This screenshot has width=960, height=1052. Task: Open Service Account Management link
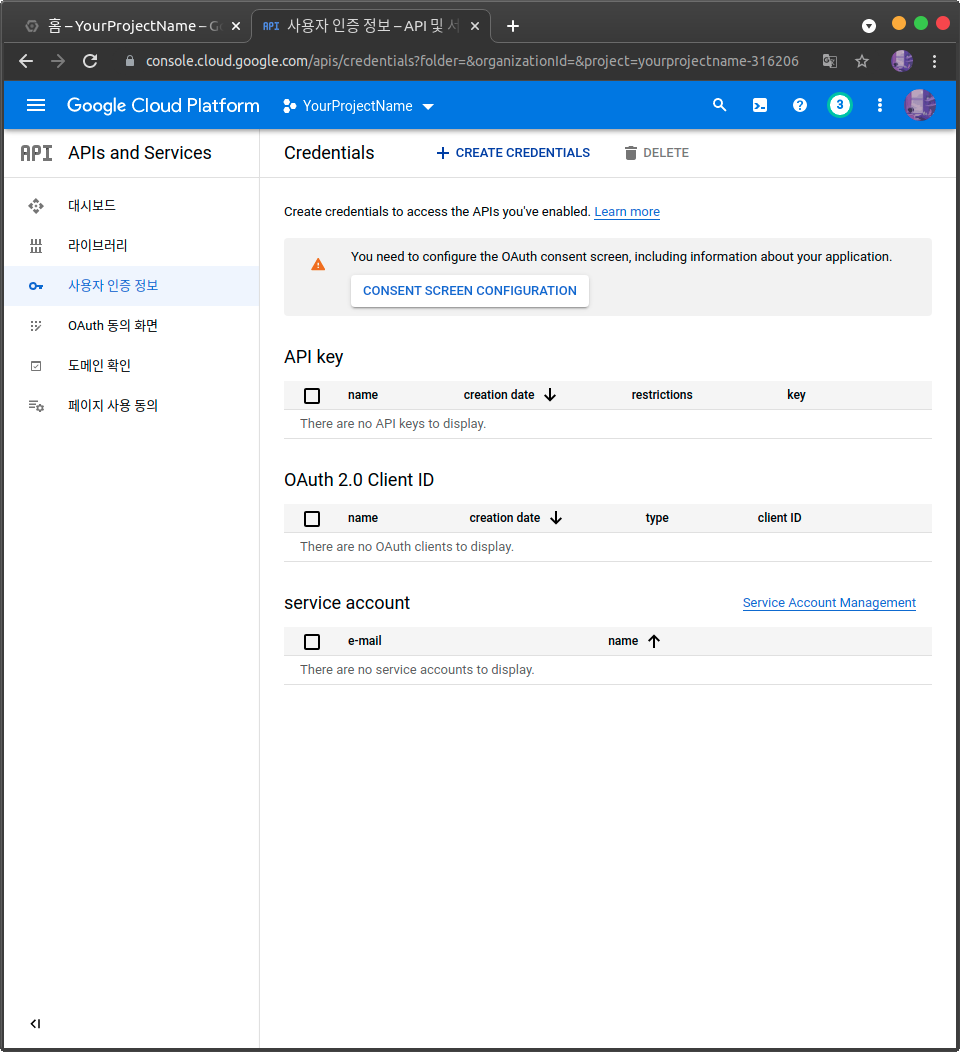(829, 603)
